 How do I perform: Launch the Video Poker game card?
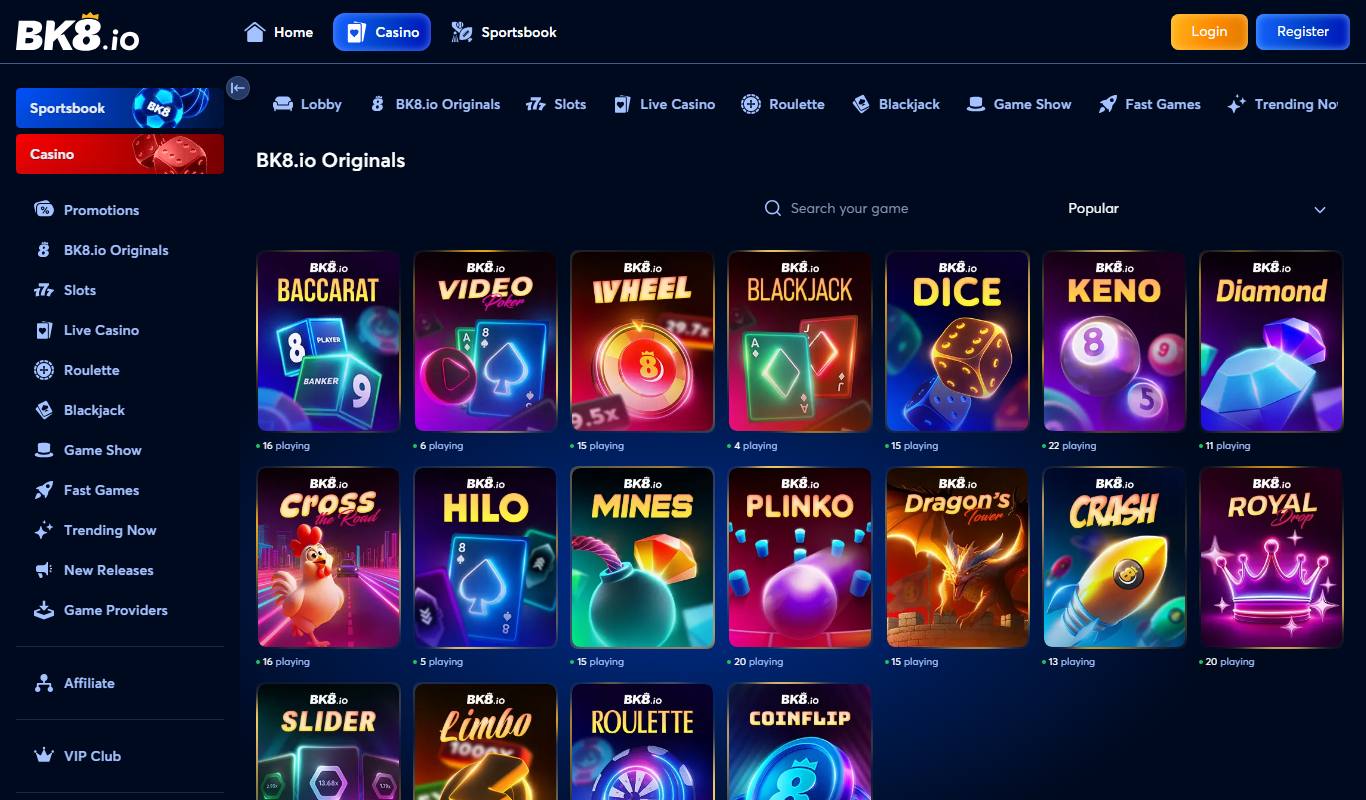485,341
